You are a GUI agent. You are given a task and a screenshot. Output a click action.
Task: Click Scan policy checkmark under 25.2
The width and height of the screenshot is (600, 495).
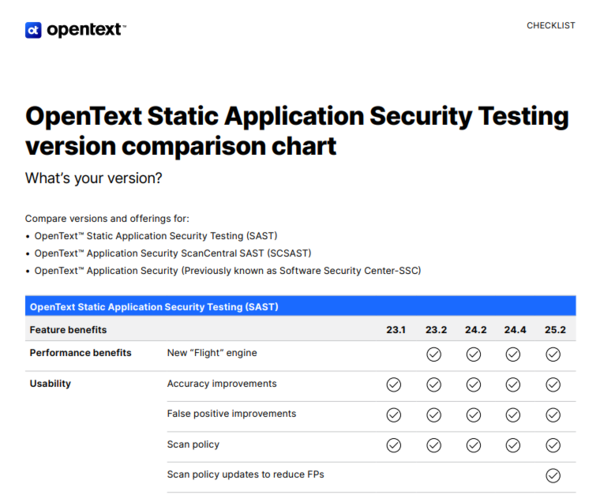point(553,446)
